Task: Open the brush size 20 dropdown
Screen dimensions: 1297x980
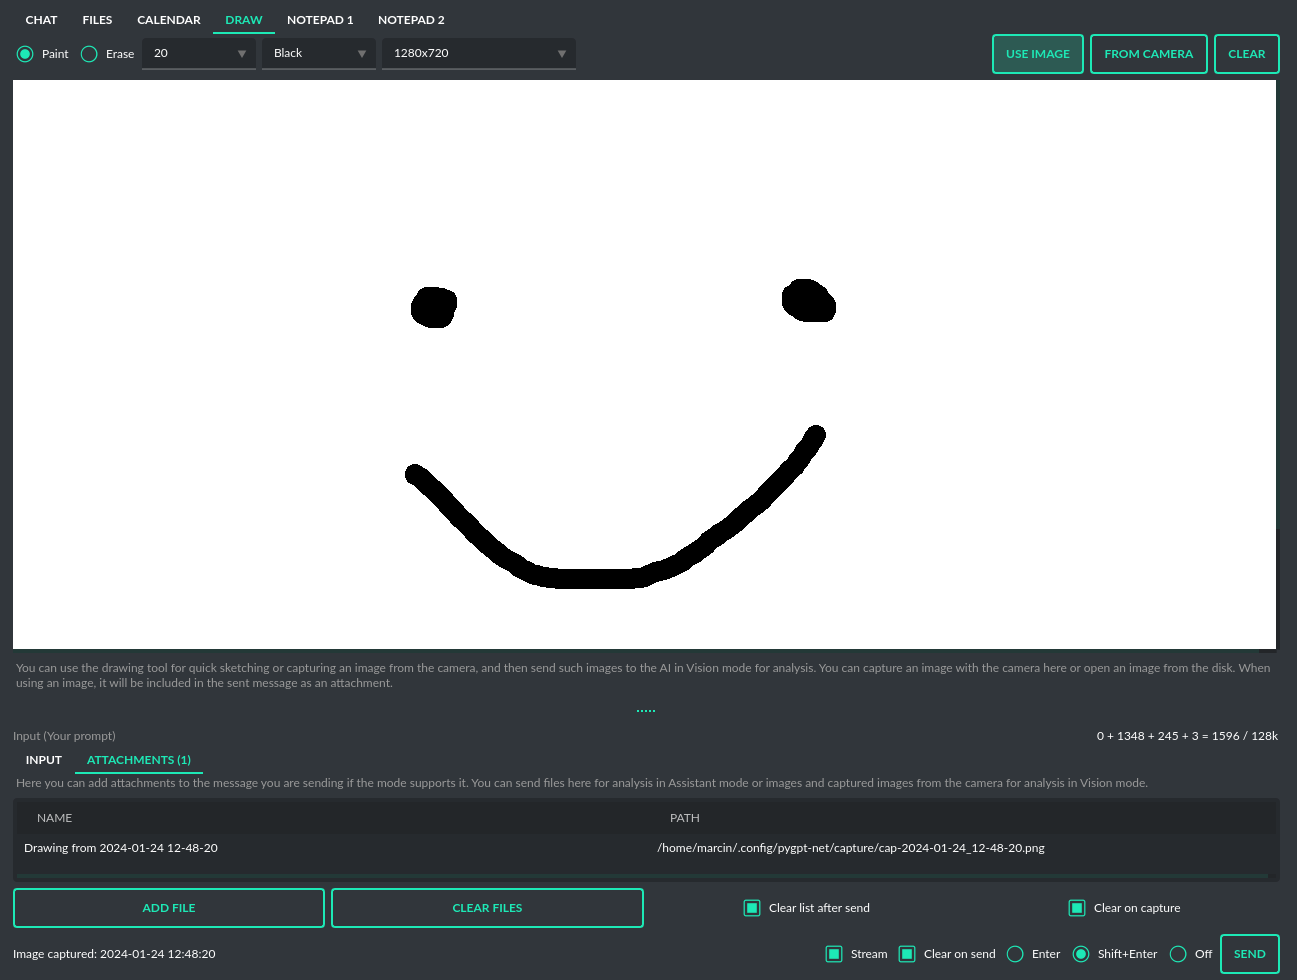Action: pos(199,54)
